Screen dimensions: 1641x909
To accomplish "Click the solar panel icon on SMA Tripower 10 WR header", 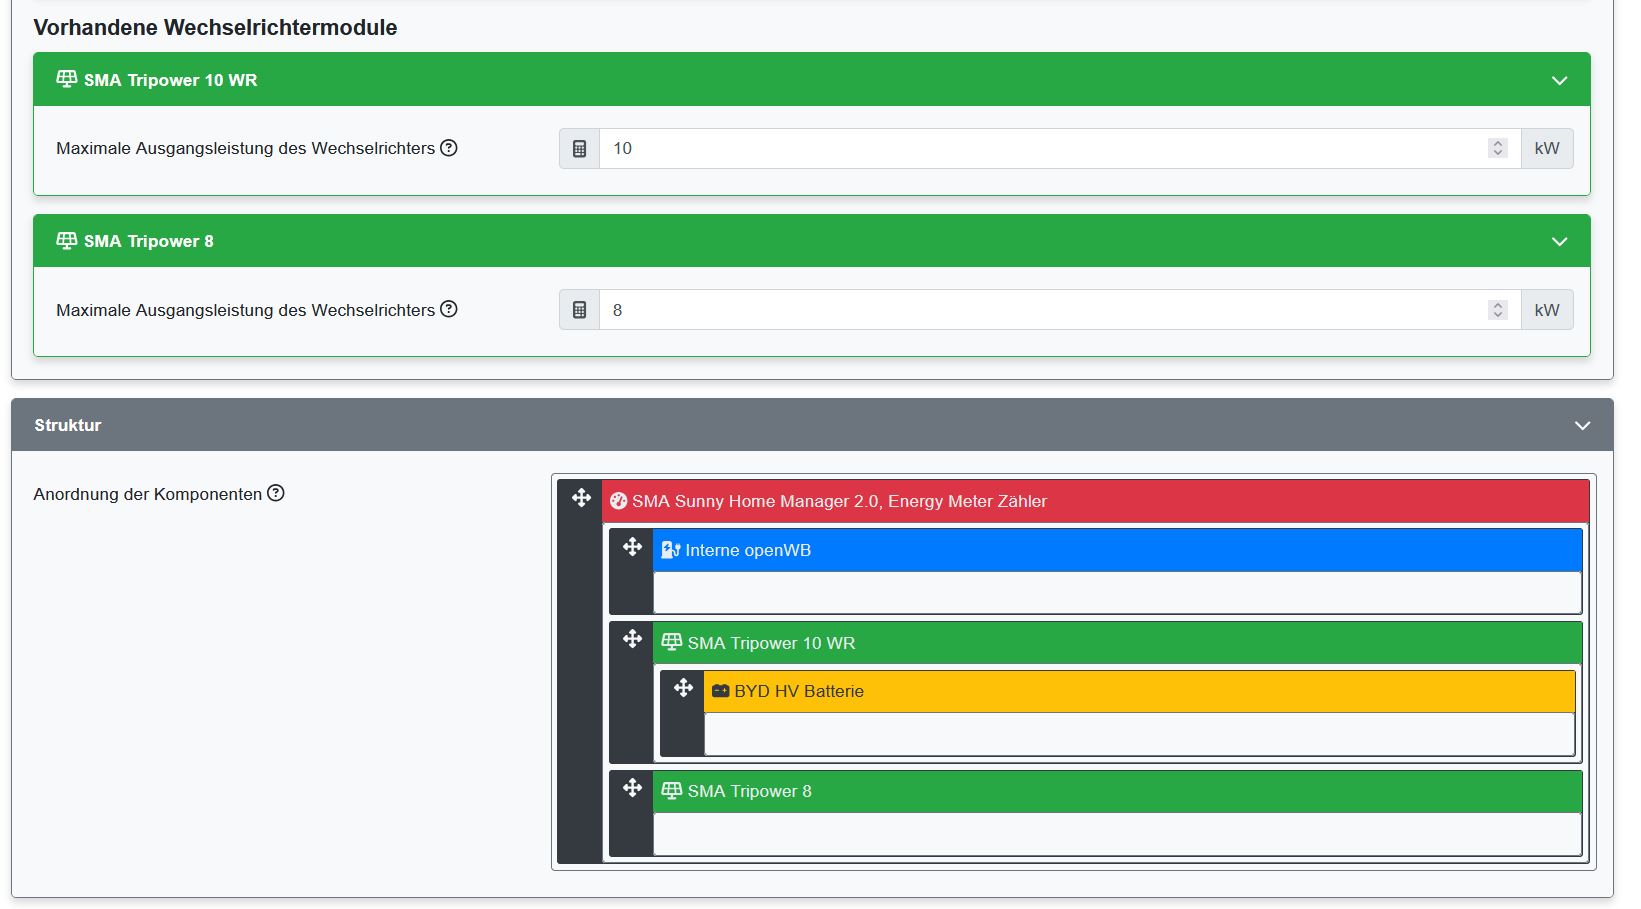I will [67, 79].
